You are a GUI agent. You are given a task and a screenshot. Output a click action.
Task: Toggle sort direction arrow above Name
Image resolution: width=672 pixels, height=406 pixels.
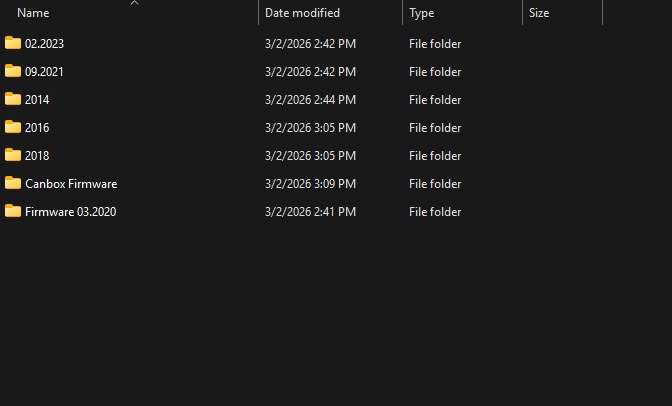coord(134,3)
